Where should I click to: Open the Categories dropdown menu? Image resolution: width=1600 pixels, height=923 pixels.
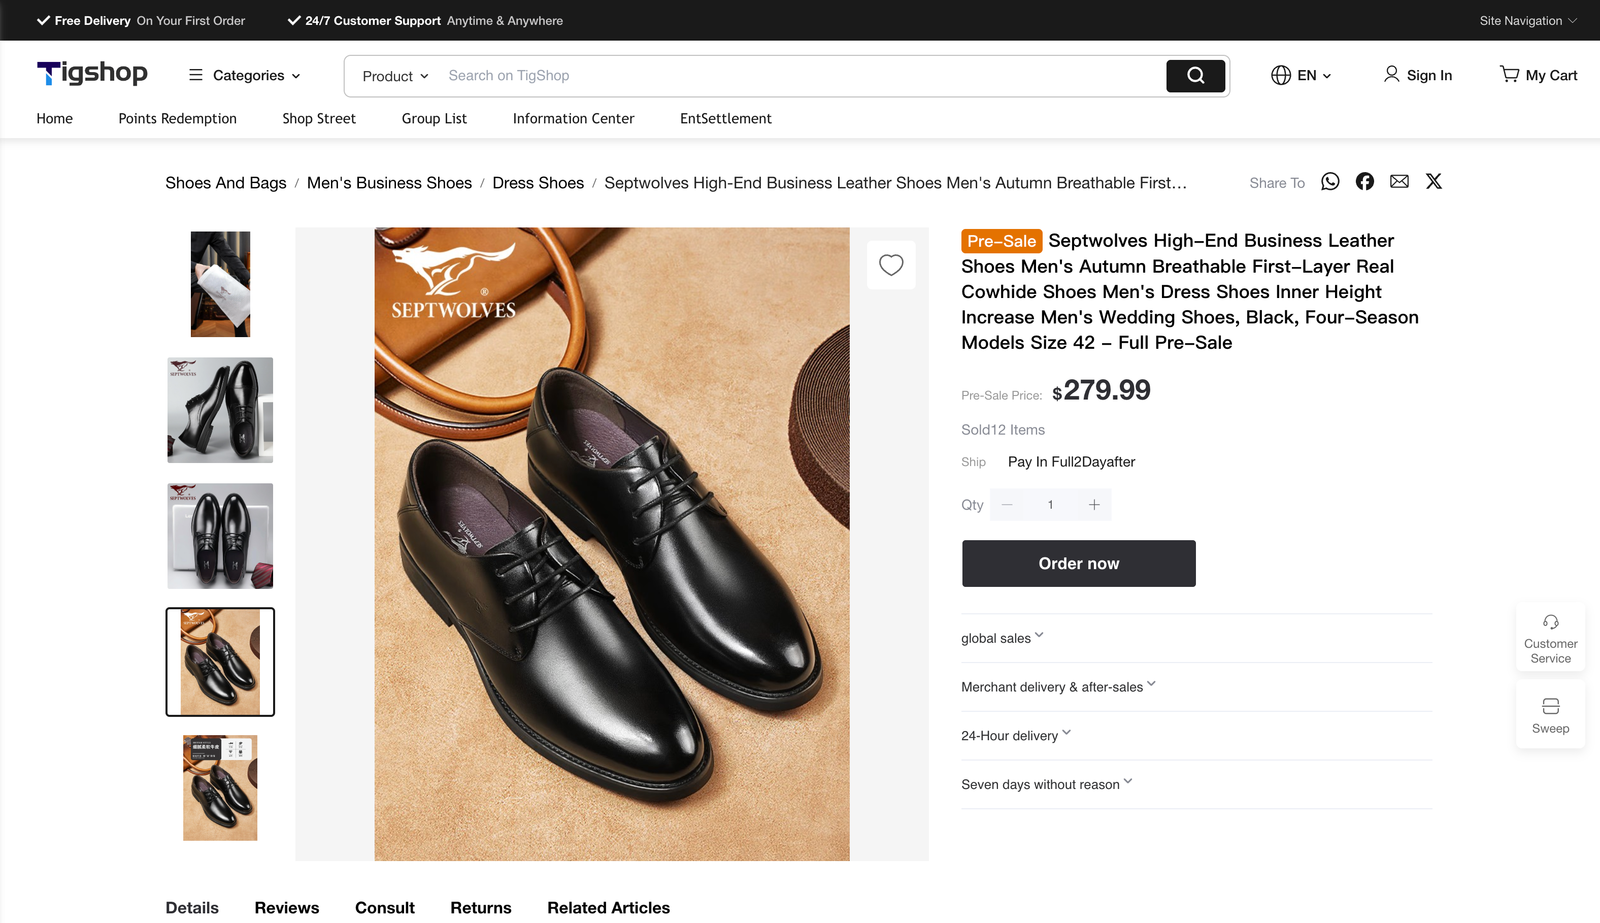(x=245, y=75)
